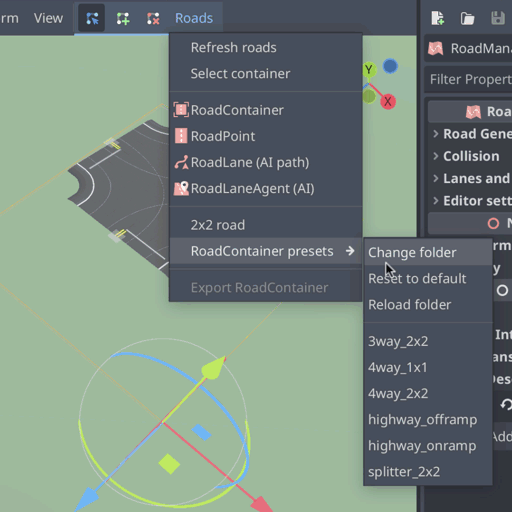Choose the delete road point mode icon
512x512 pixels.
(x=153, y=18)
